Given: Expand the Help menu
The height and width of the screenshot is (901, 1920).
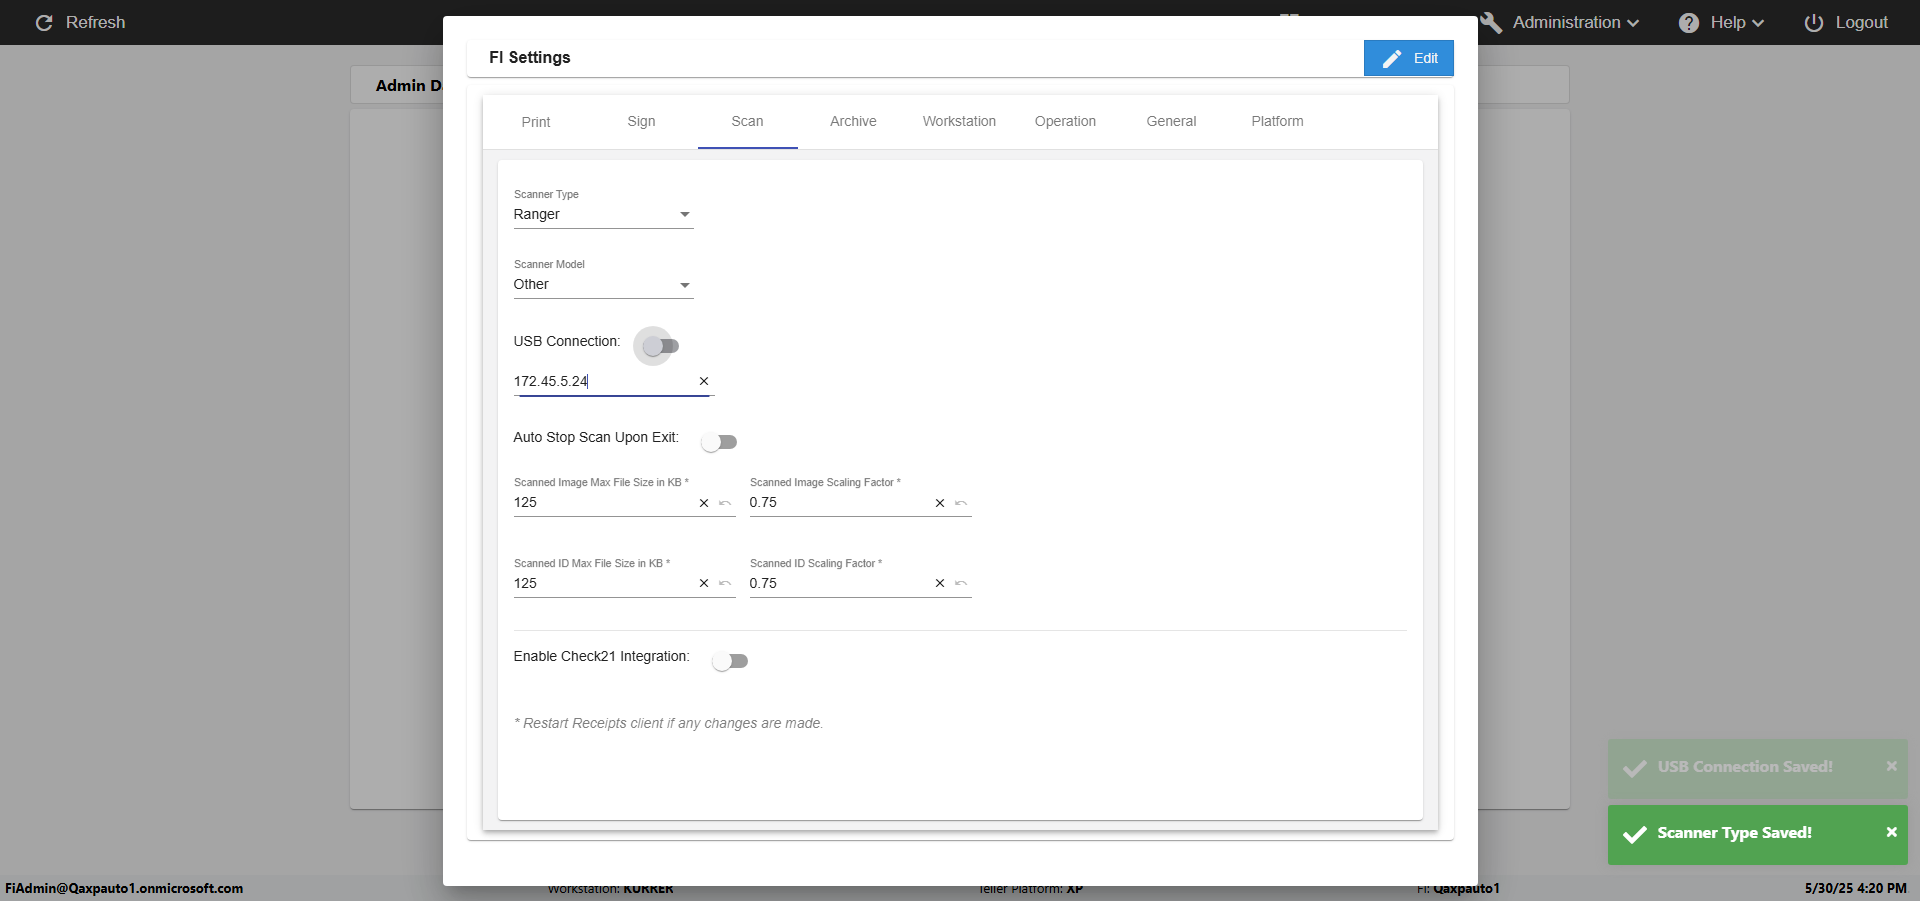Looking at the screenshot, I should (x=1737, y=22).
